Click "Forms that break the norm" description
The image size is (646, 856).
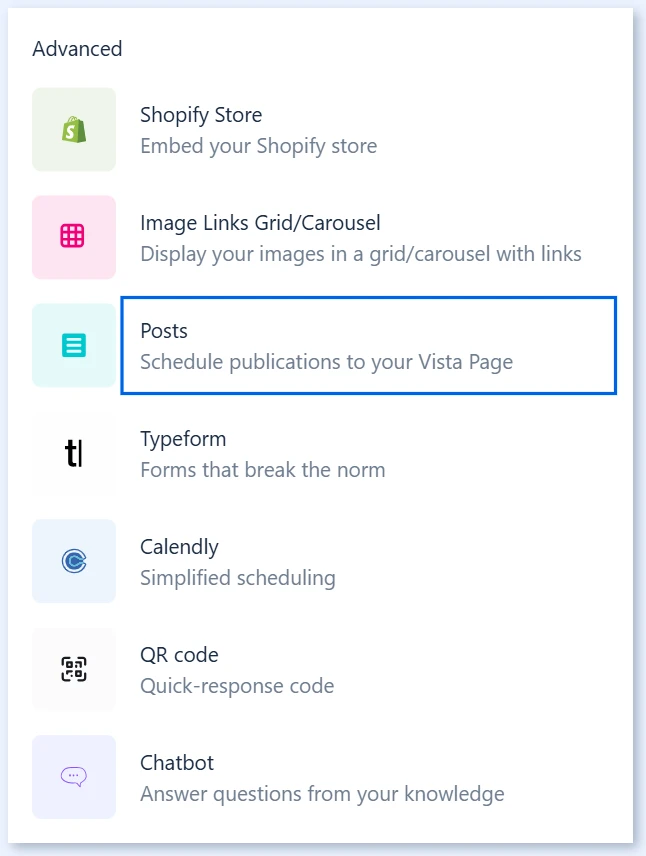tap(263, 470)
